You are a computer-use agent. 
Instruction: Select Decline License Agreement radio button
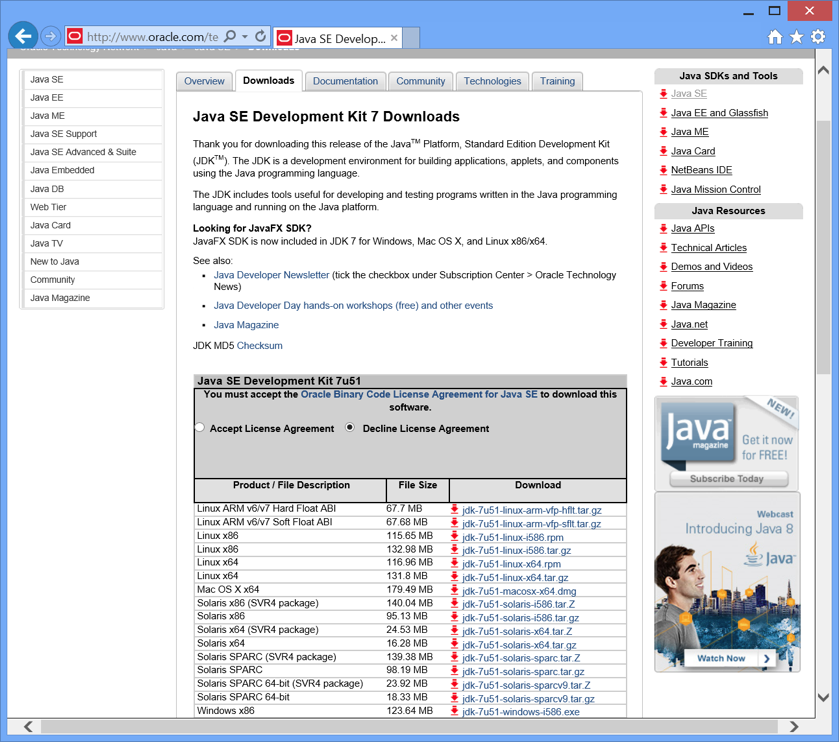tap(349, 427)
